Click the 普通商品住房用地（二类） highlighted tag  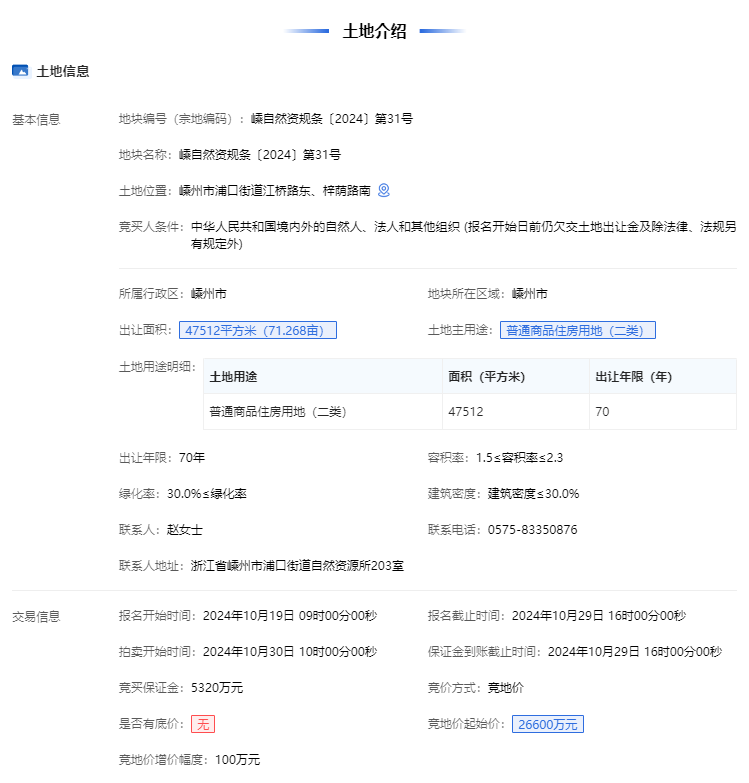point(577,330)
